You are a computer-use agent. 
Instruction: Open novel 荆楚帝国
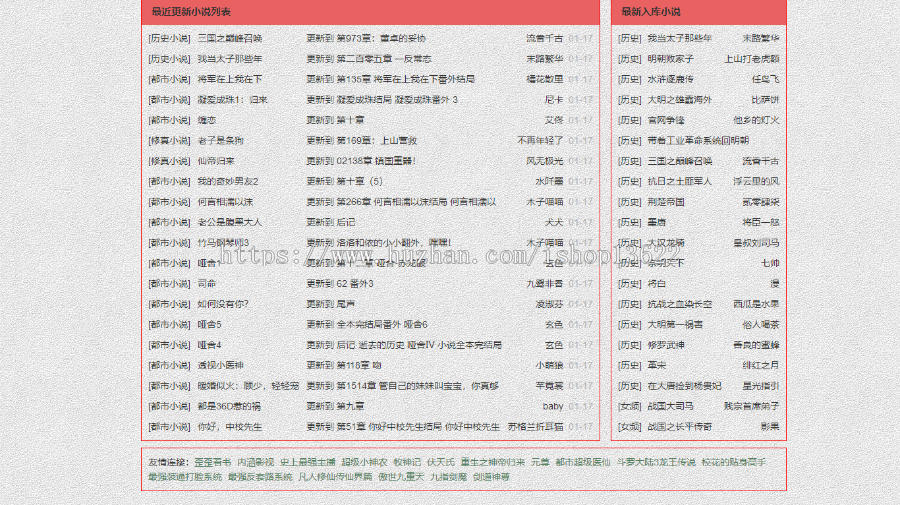666,202
